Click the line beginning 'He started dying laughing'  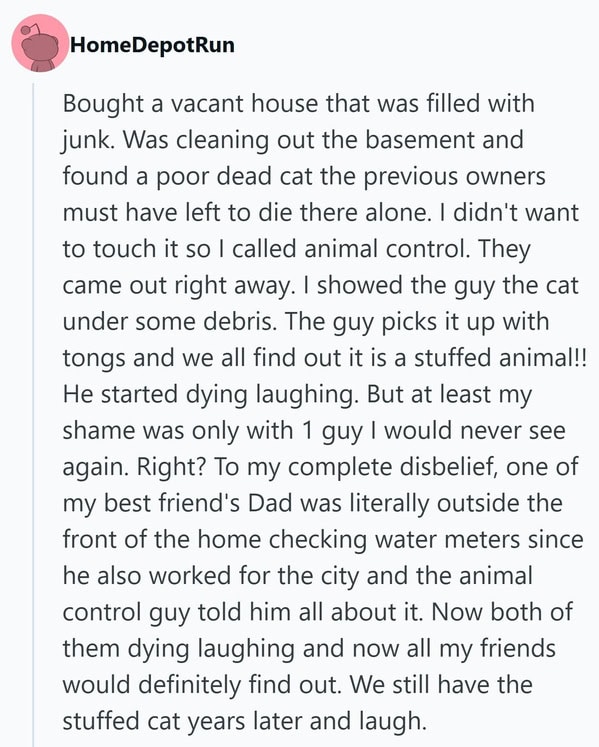297,395
